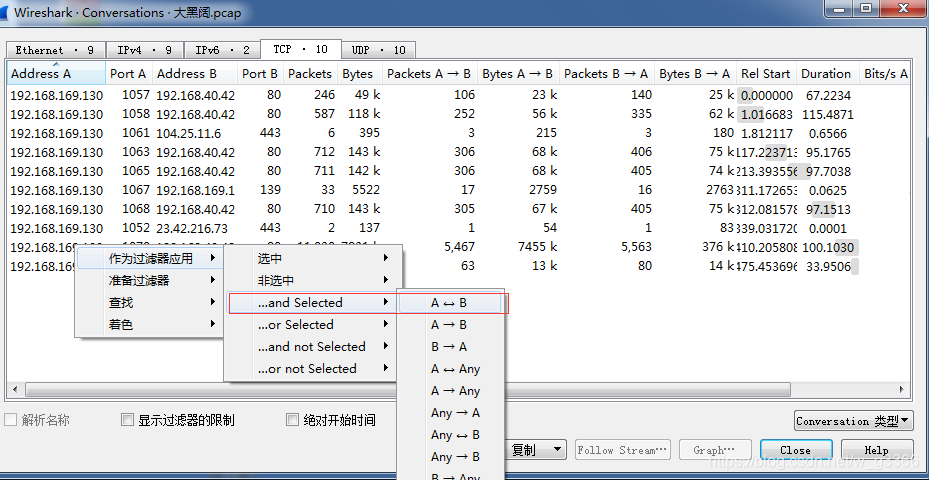Open the 非选中 submenu entry
The width and height of the screenshot is (929, 480).
[x=310, y=280]
